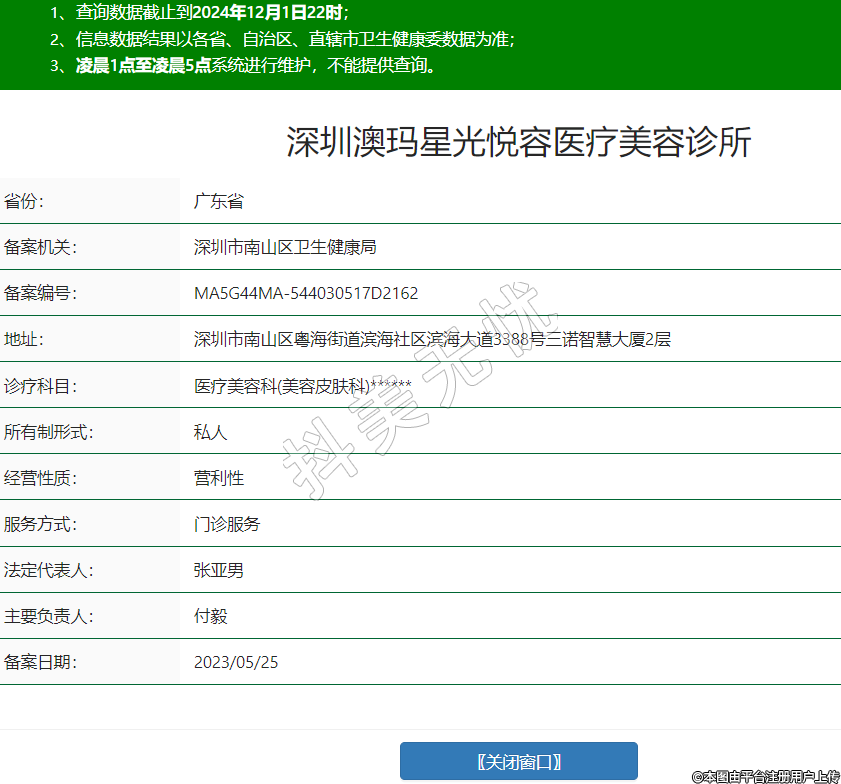The height and width of the screenshot is (784, 841).
Task: Click the 本图由平台注册用户上传 watermark text
Action: coord(765,775)
